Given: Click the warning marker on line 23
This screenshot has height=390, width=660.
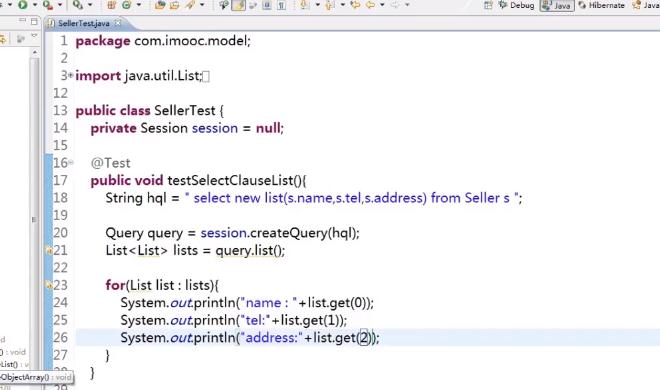Looking at the screenshot, I should pyautogui.click(x=49, y=285).
